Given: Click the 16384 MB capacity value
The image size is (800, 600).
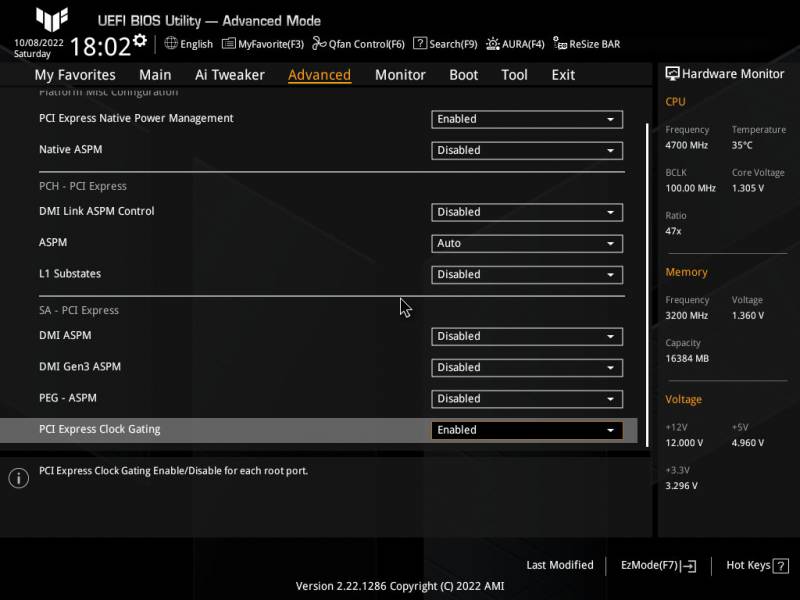Looking at the screenshot, I should coord(687,359).
